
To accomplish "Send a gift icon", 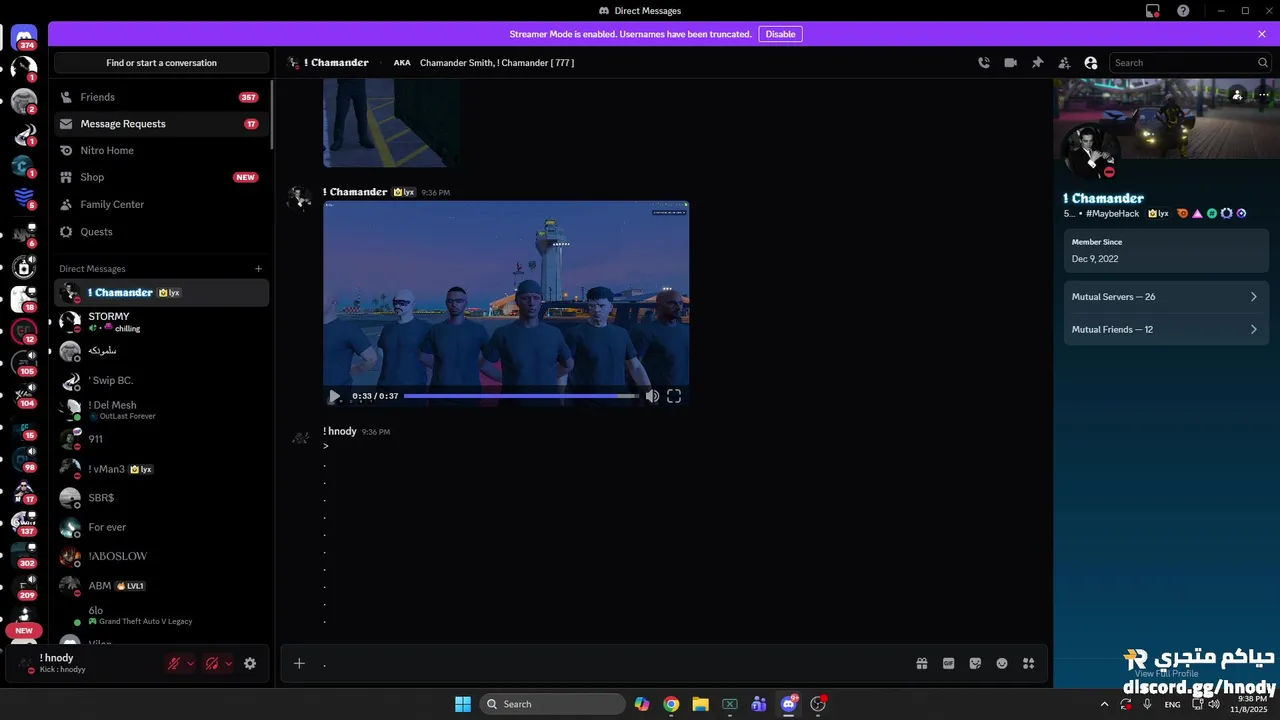I will 922,663.
